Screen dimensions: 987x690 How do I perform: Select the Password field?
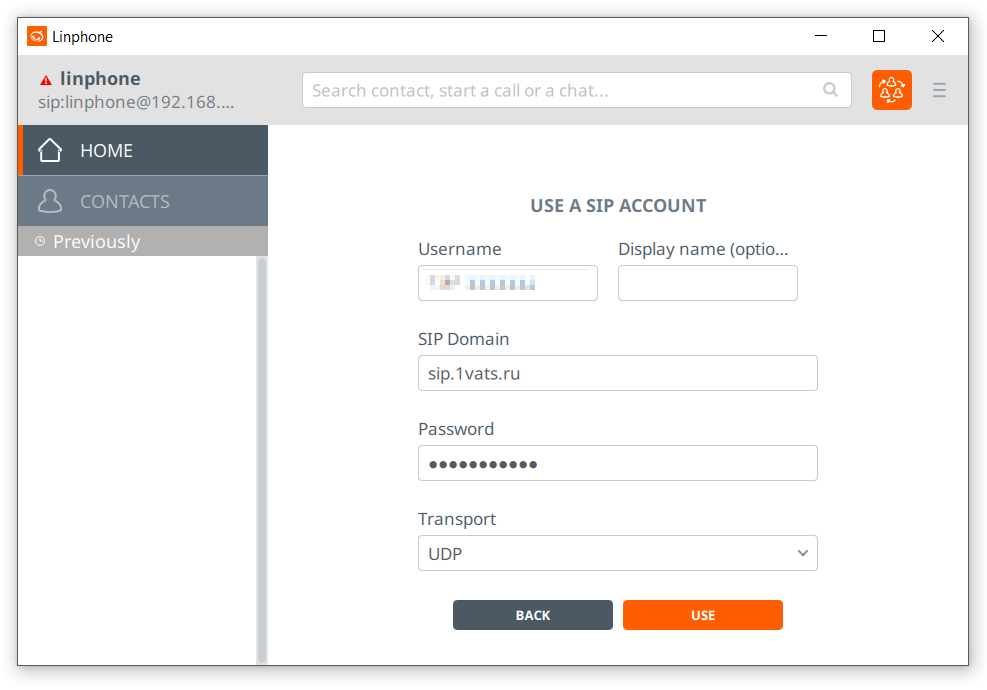pyautogui.click(x=617, y=463)
